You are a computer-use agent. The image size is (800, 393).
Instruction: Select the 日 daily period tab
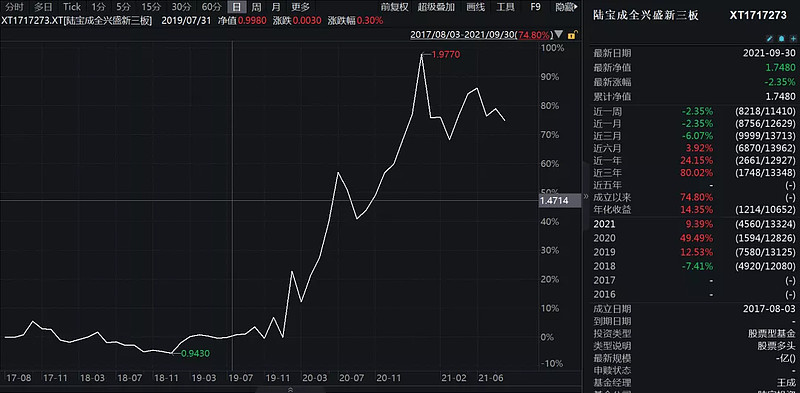click(x=236, y=7)
